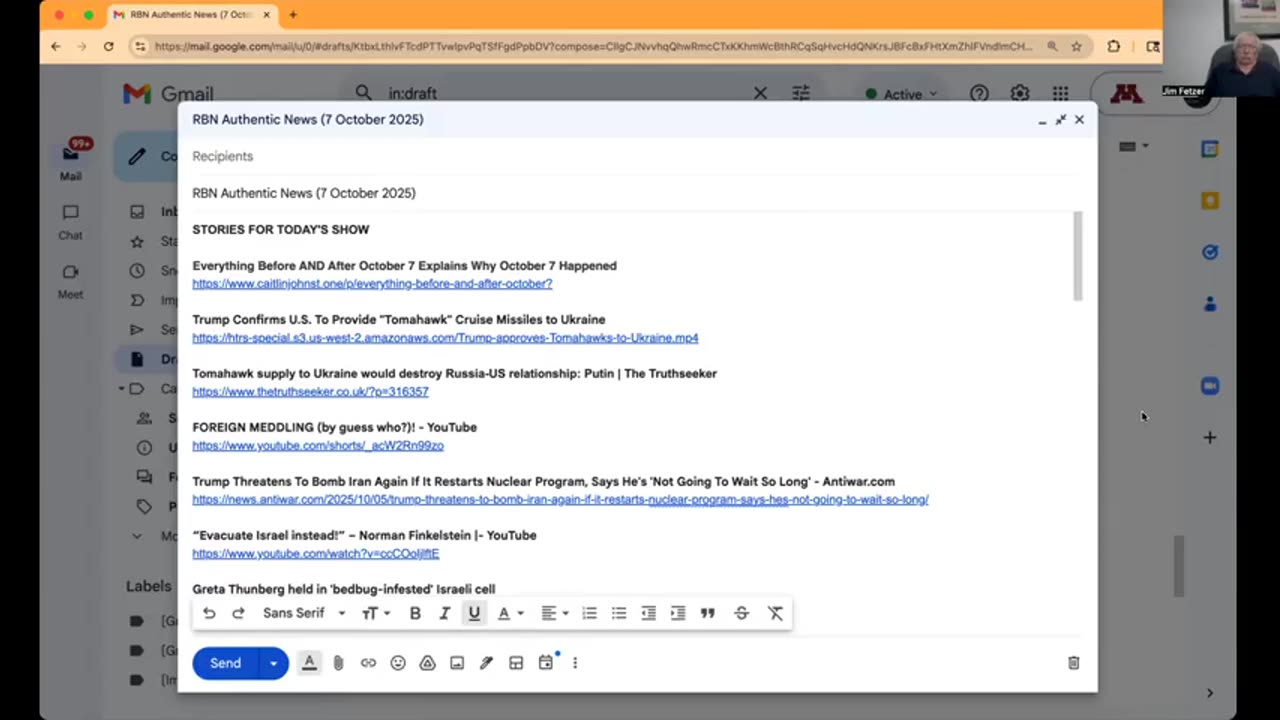Apply quote formatting
Screen dimensions: 1280x720
click(708, 613)
